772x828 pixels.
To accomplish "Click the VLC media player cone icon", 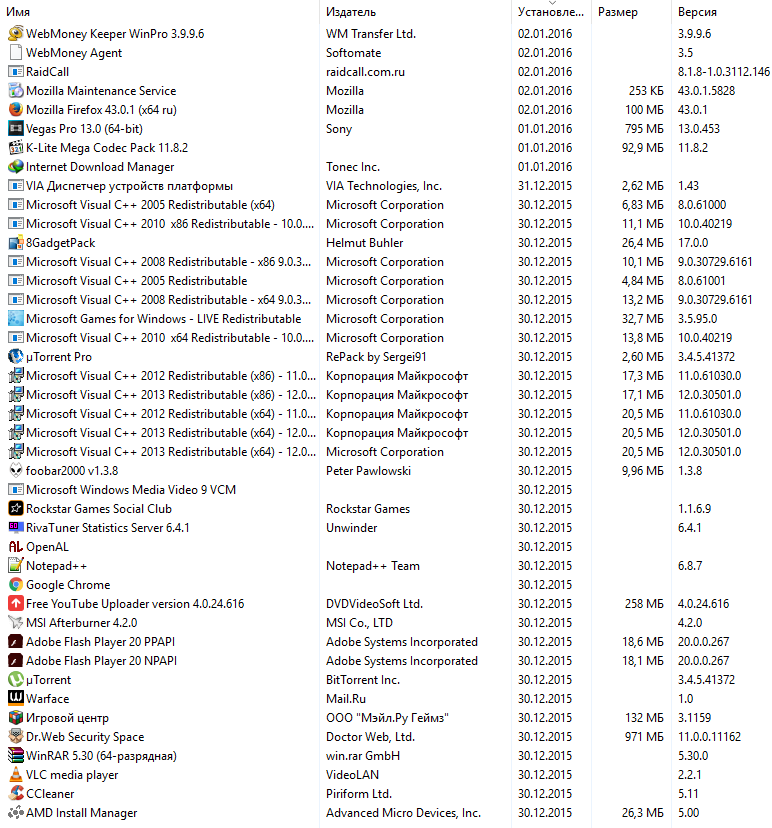I will coord(16,775).
